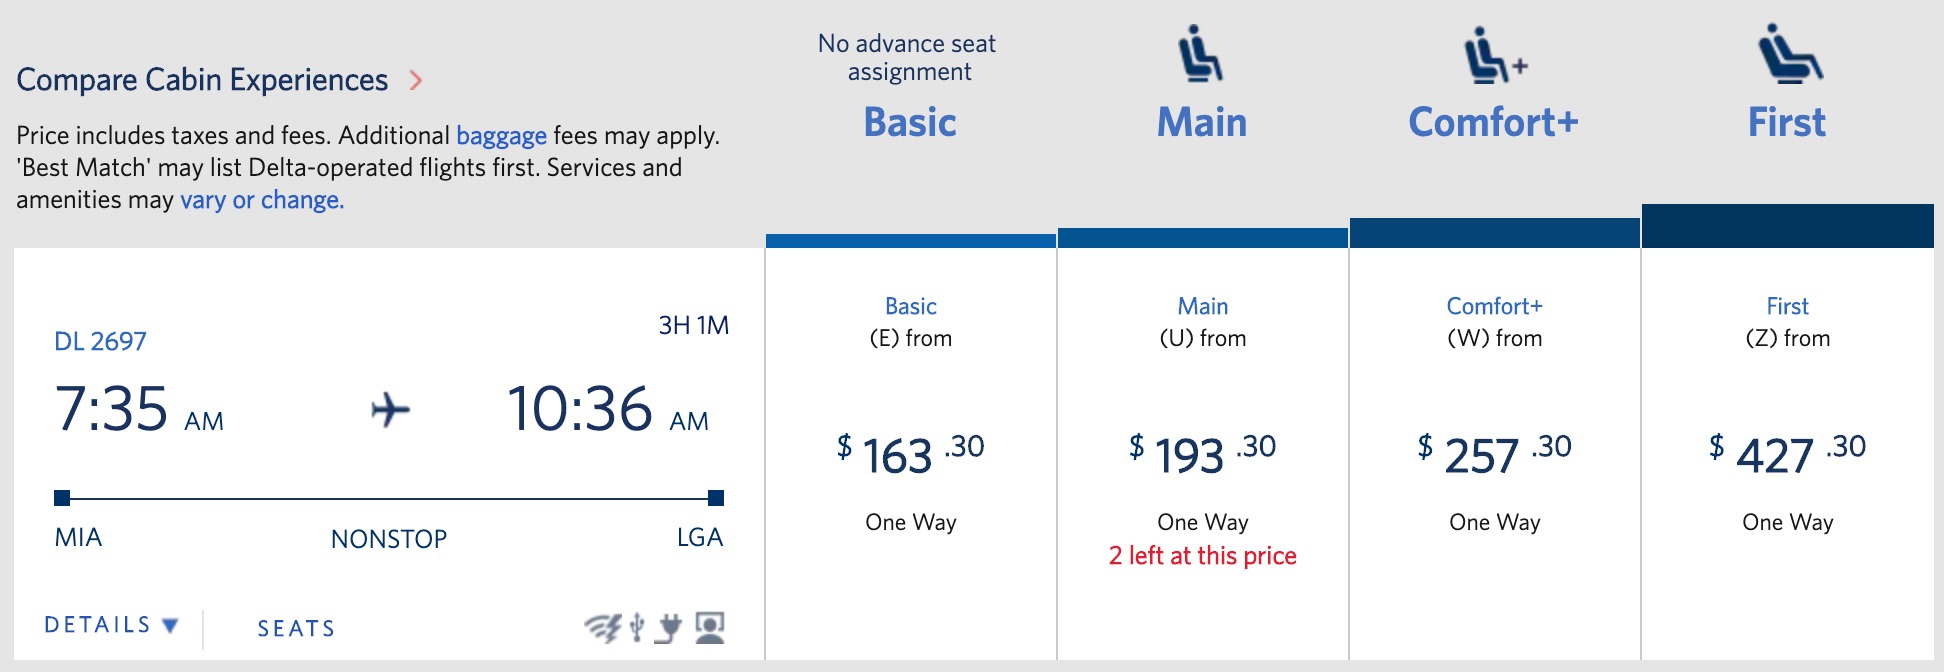1944x672 pixels.
Task: Click the USB power amenity icon
Action: click(637, 628)
